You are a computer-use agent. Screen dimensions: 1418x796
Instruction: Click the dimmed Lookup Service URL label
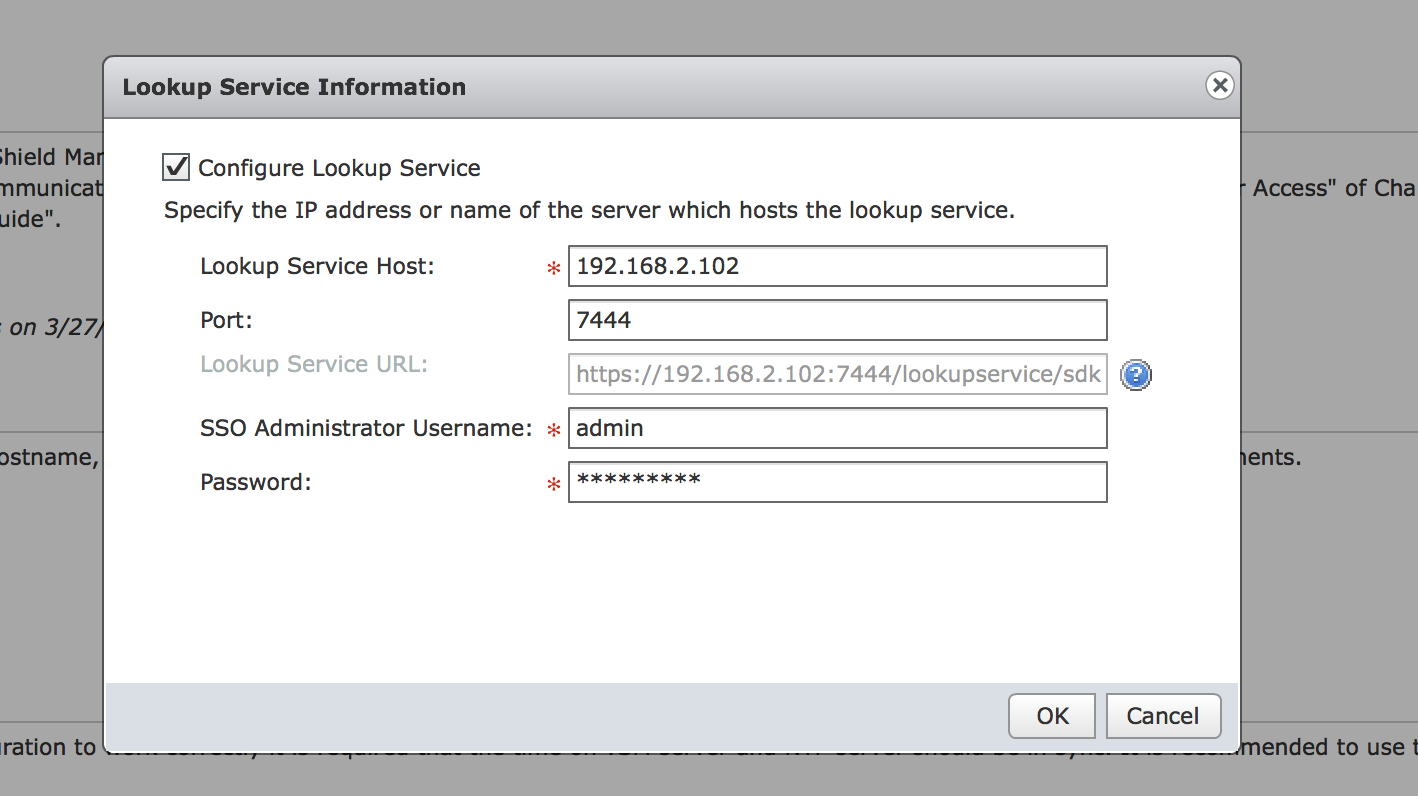coord(314,365)
